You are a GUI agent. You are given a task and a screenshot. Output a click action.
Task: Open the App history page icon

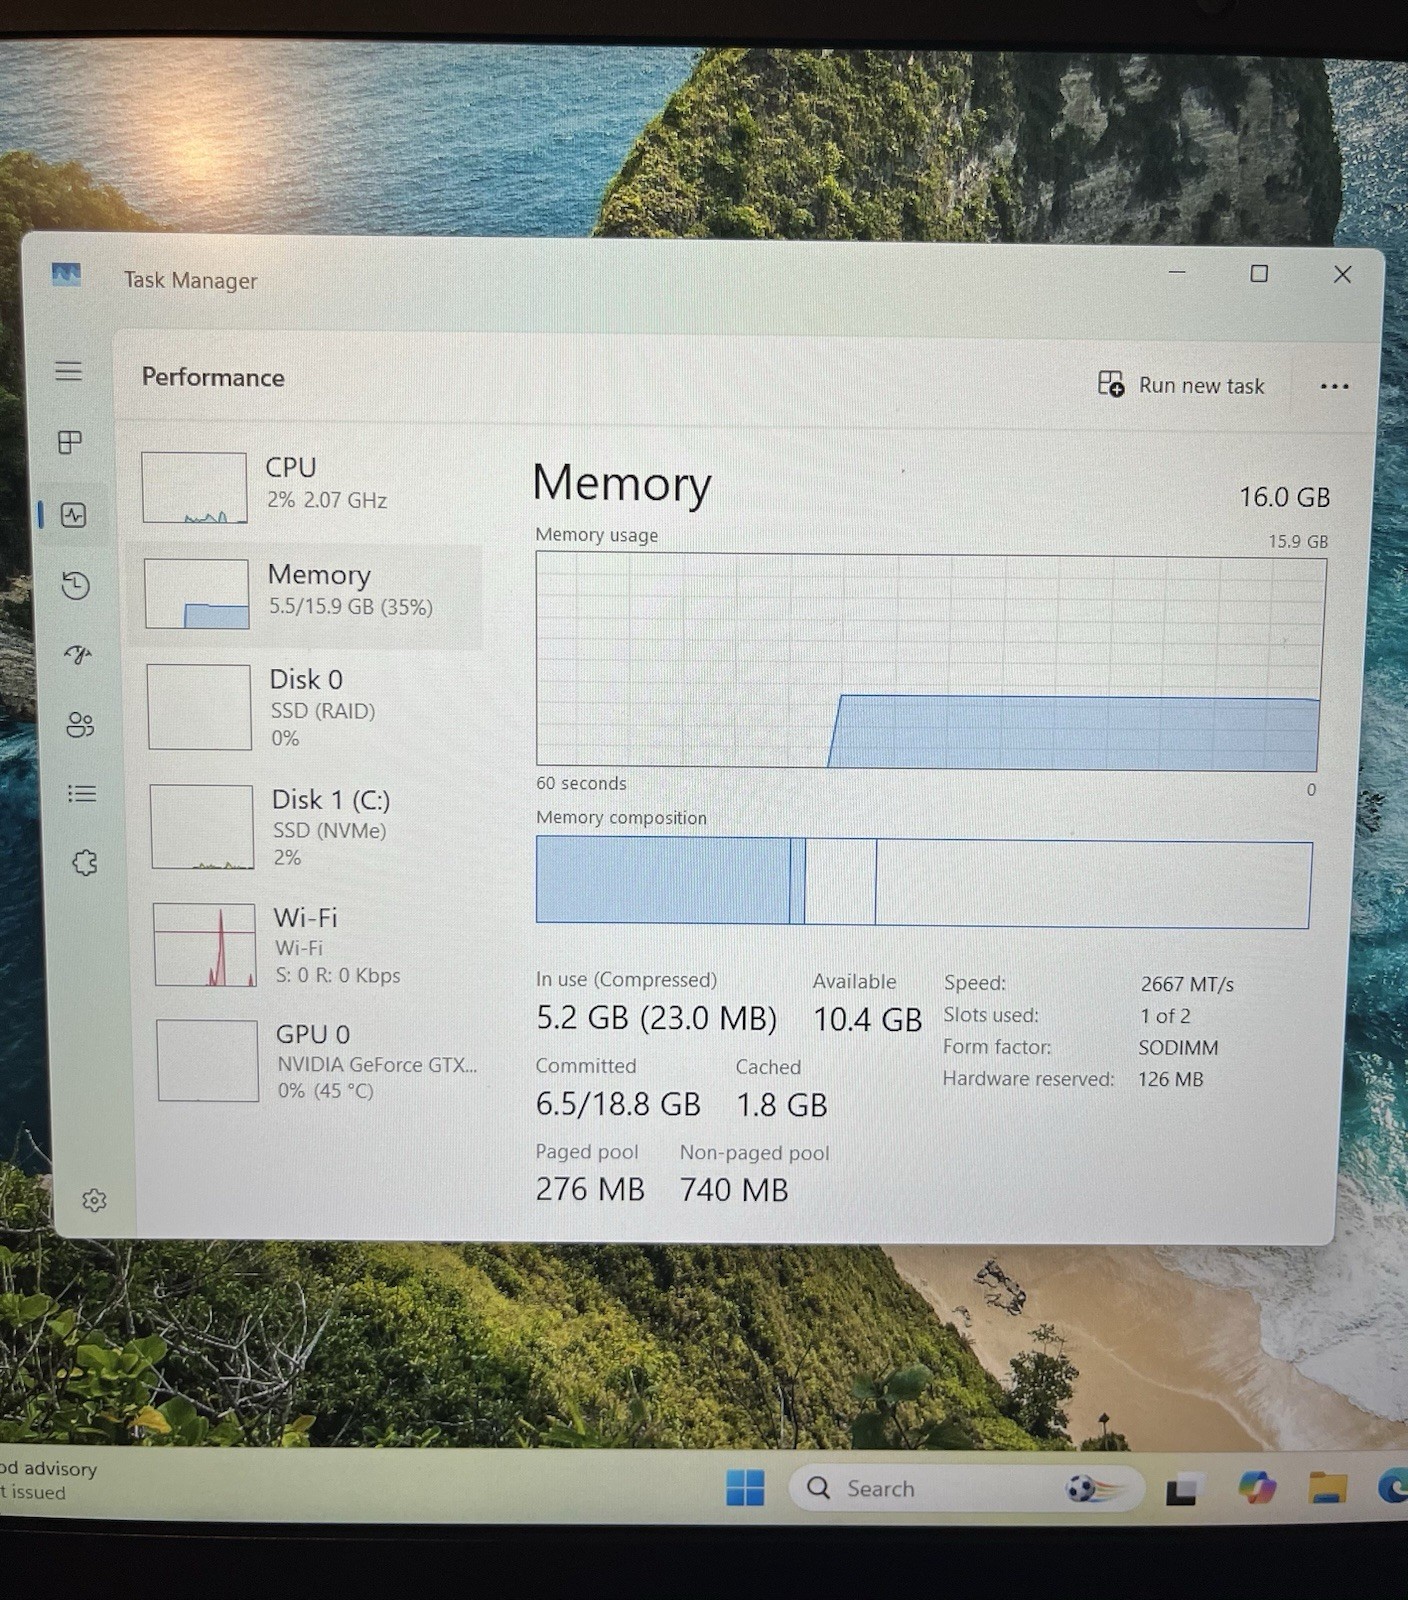click(76, 585)
